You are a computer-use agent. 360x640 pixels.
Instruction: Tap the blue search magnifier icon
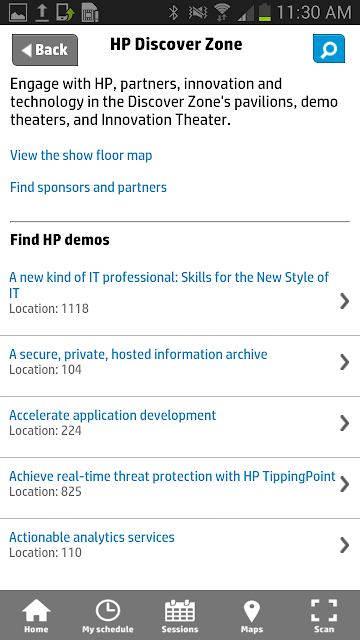click(329, 49)
